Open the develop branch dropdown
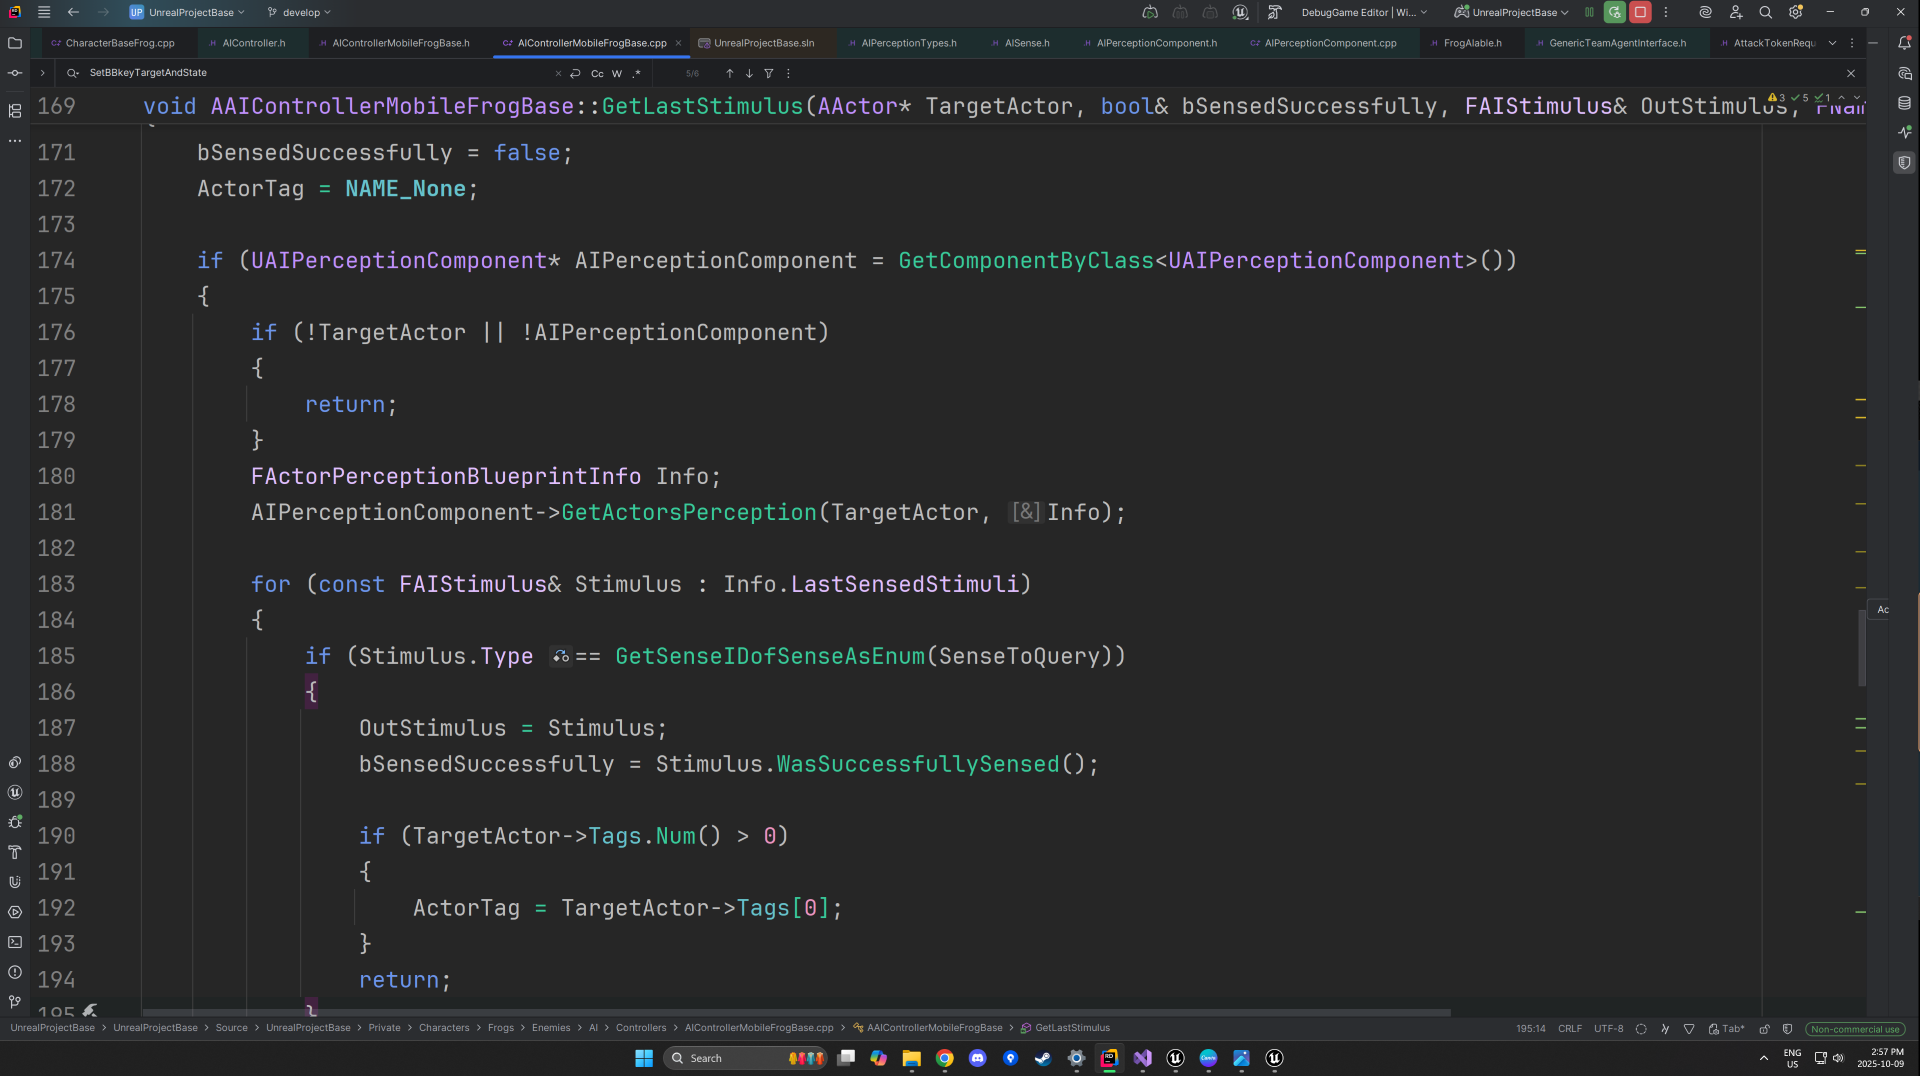The height and width of the screenshot is (1076, 1920). 299,13
